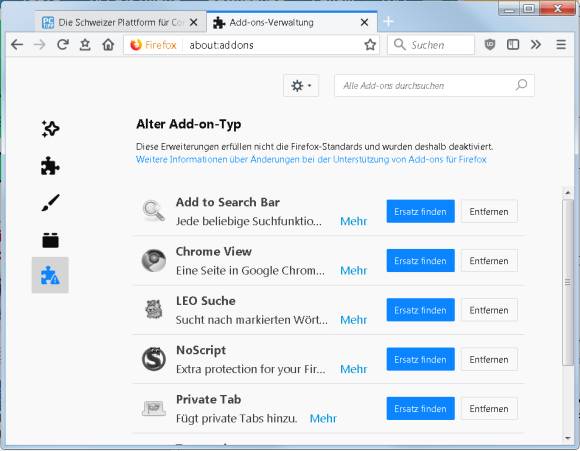Viewport: 580px width, 451px height.
Task: Select the Extensions puzzle-piece sidebar icon
Action: pos(50,165)
